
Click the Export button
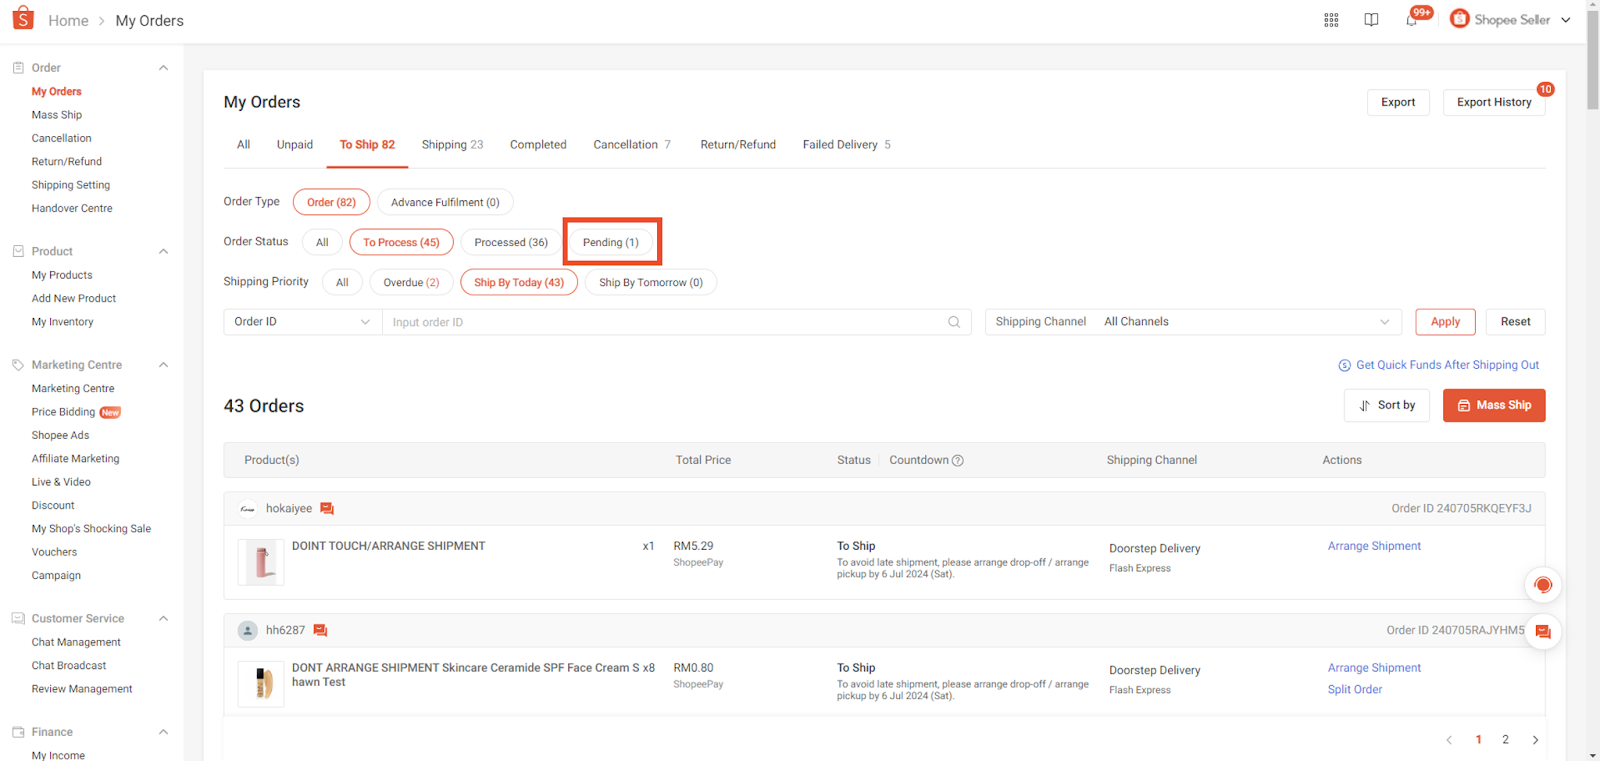(x=1398, y=102)
